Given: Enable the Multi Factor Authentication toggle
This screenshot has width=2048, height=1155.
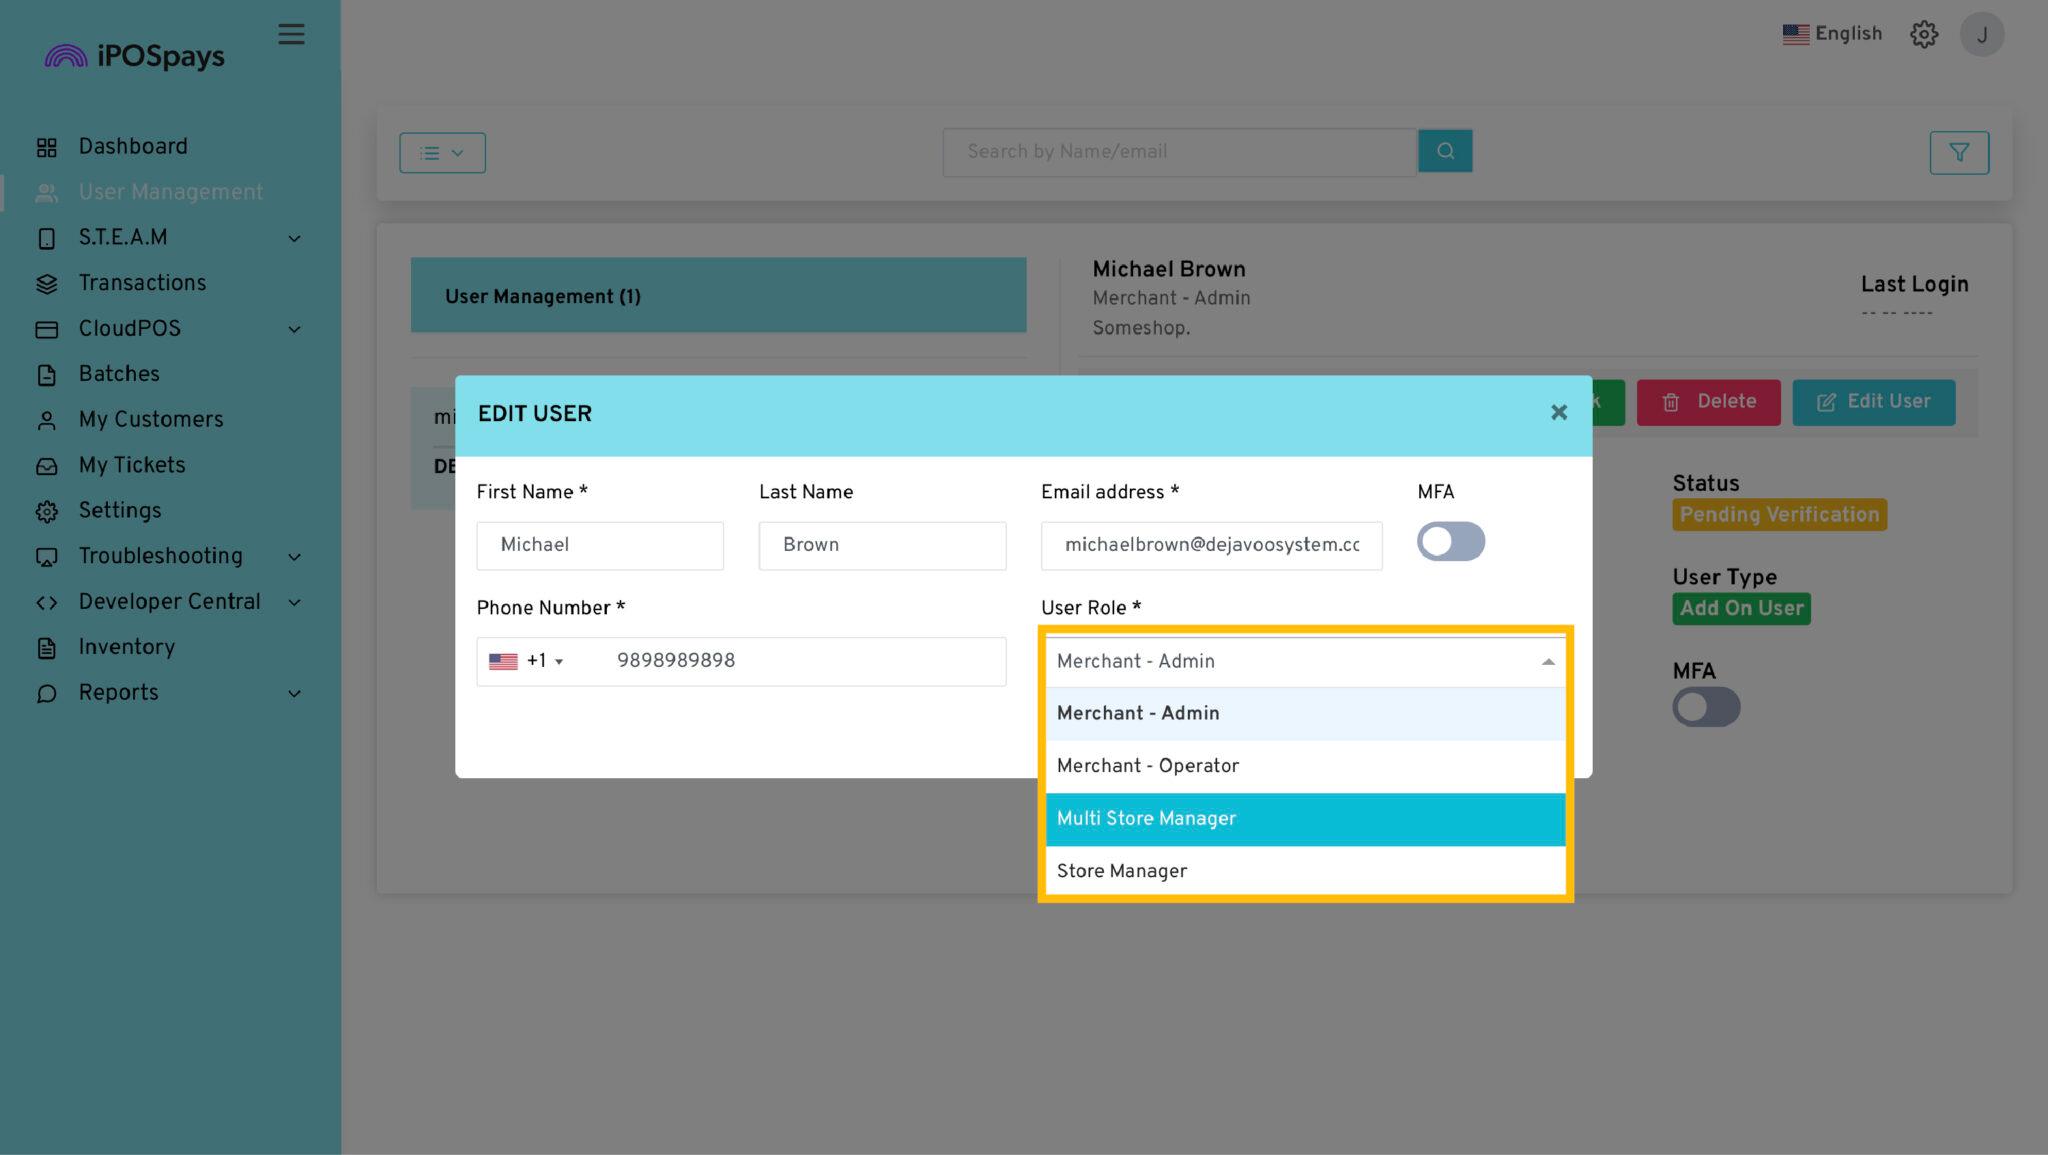Looking at the screenshot, I should 1449,540.
